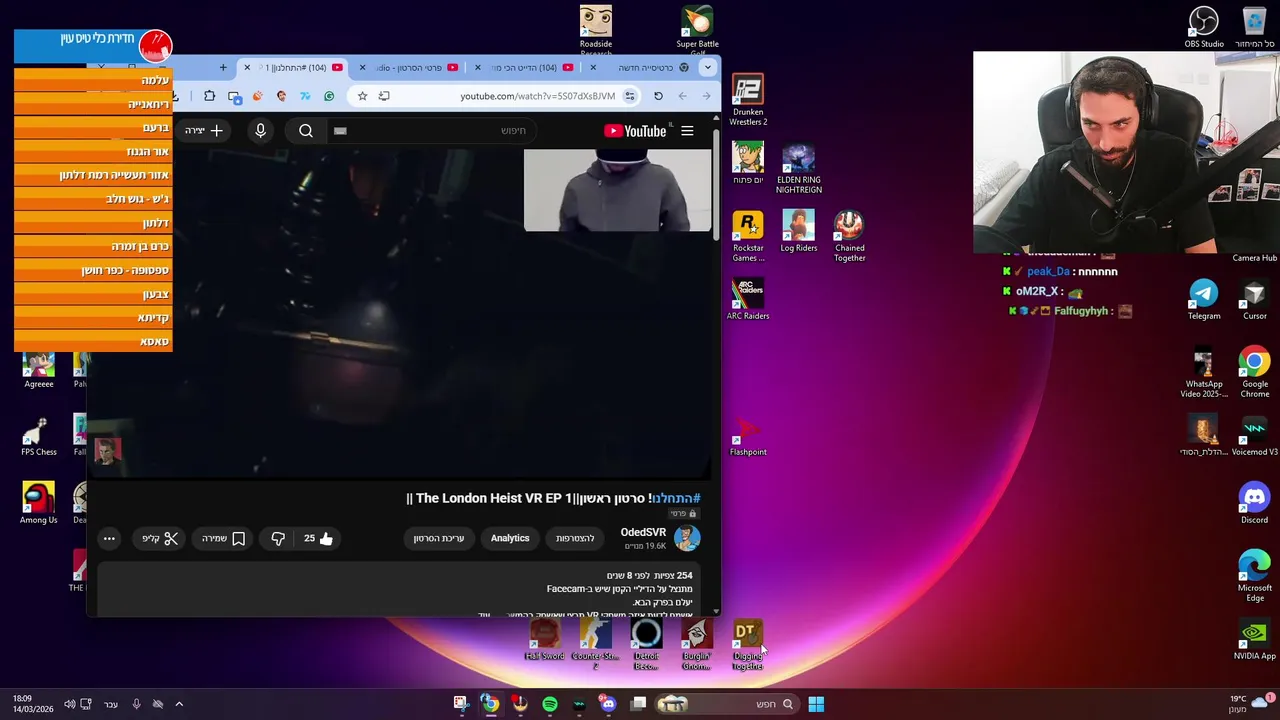Open Task View on the taskbar
Screen dimensions: 1280x720
click(x=638, y=704)
